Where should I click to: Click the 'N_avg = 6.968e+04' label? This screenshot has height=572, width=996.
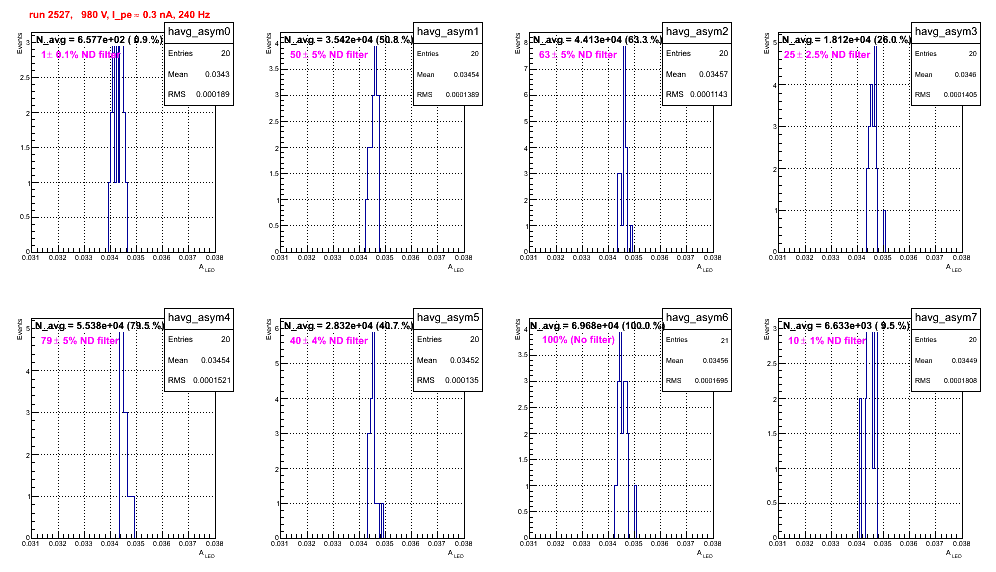tap(575, 325)
